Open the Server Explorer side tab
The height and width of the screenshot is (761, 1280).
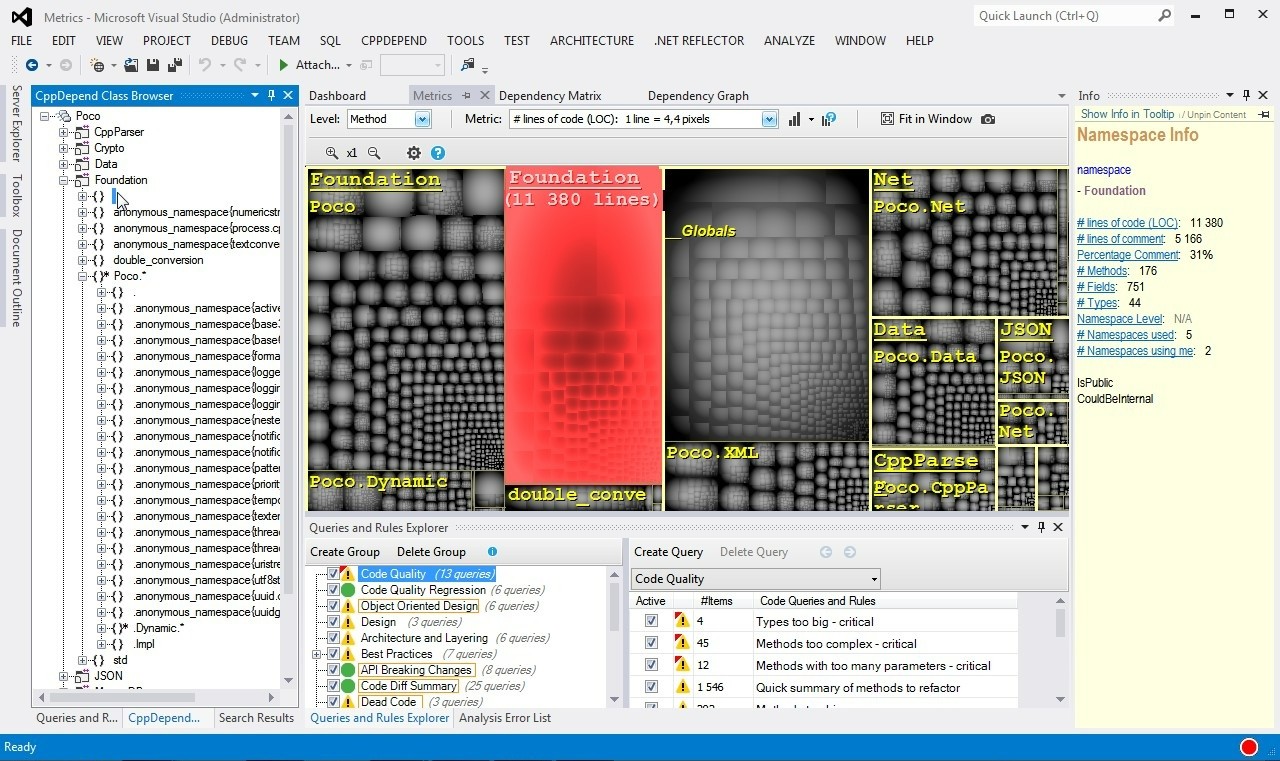click(16, 124)
